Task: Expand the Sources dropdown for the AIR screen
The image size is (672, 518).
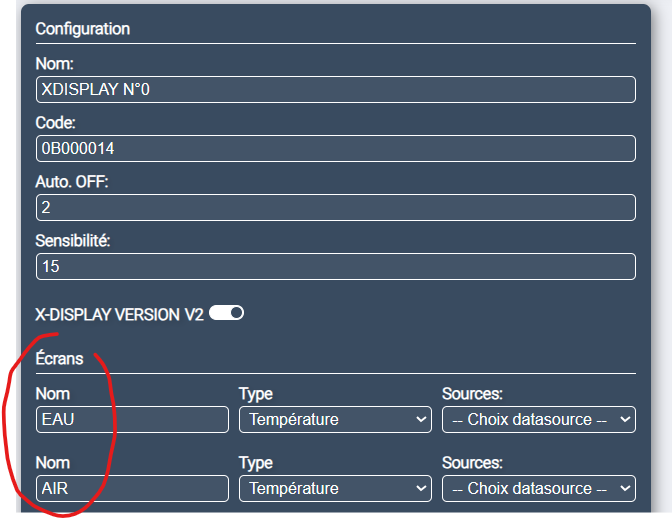Action: [538, 489]
